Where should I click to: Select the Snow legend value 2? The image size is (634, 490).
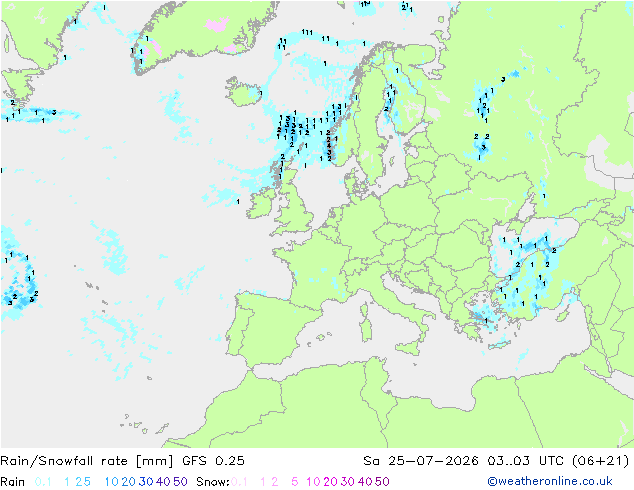pos(275,482)
